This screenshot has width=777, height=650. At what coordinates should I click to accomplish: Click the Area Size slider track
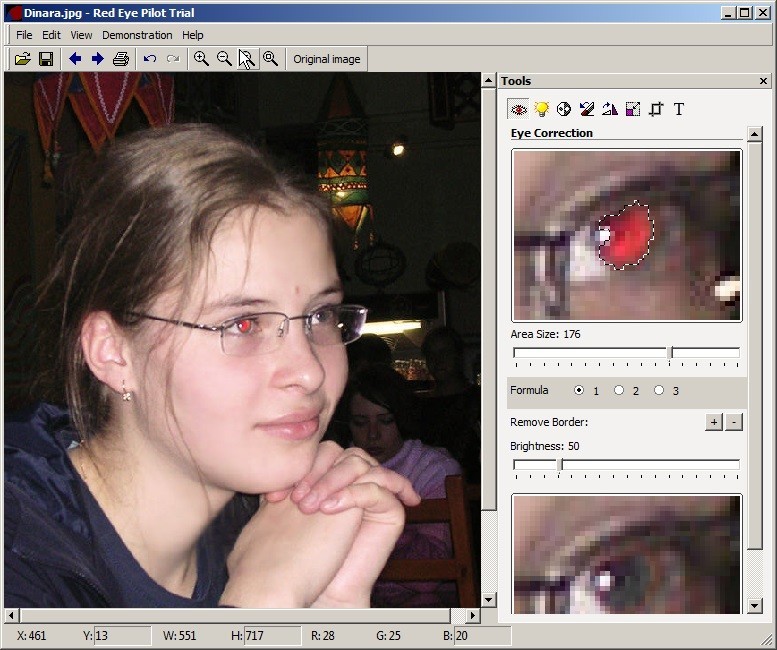coord(626,353)
